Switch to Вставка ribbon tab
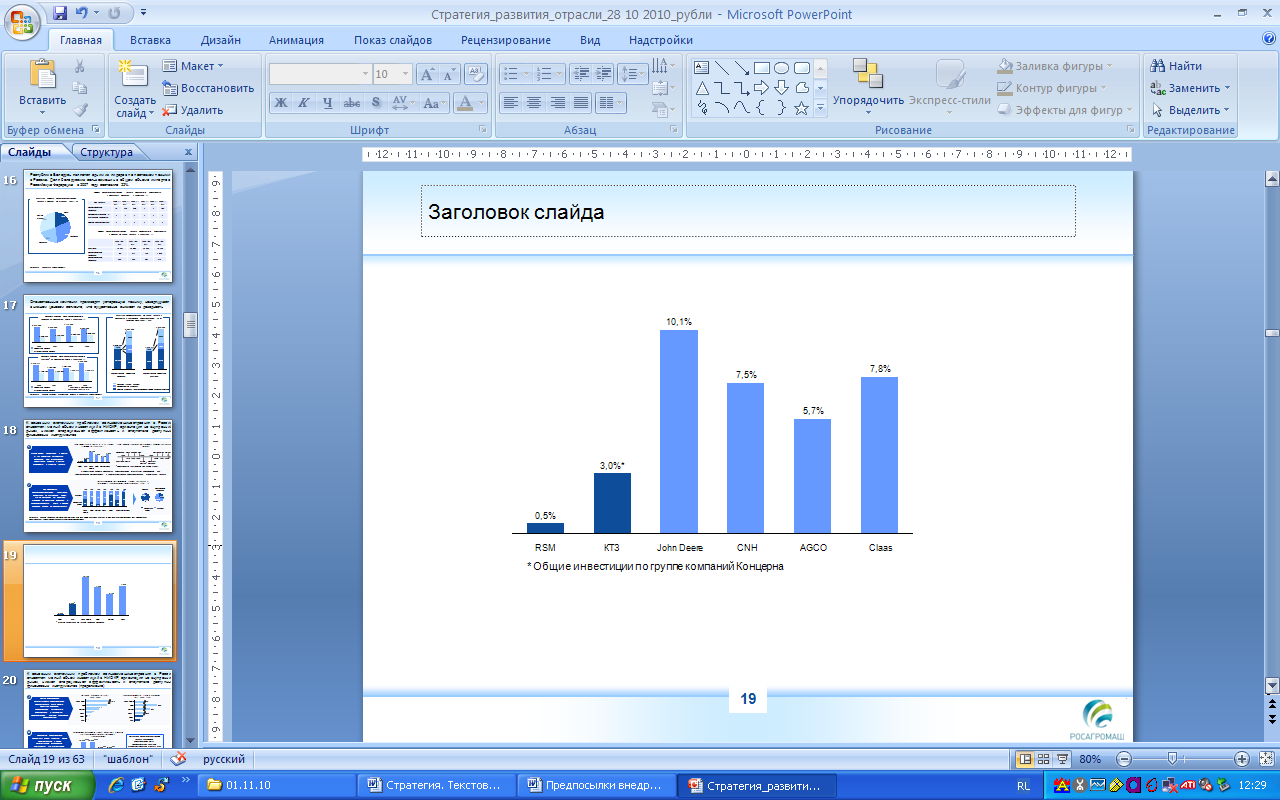 tap(150, 40)
